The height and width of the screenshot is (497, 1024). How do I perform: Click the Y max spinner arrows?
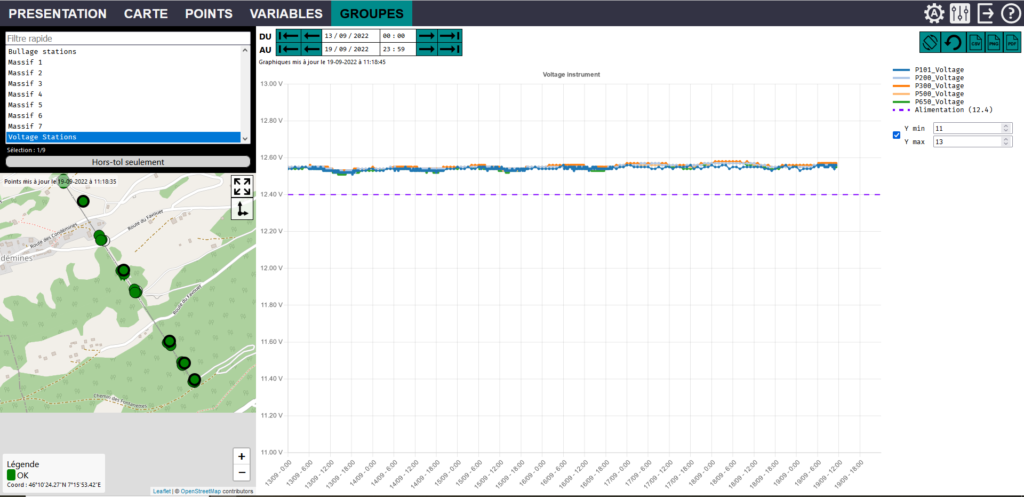(x=1003, y=141)
